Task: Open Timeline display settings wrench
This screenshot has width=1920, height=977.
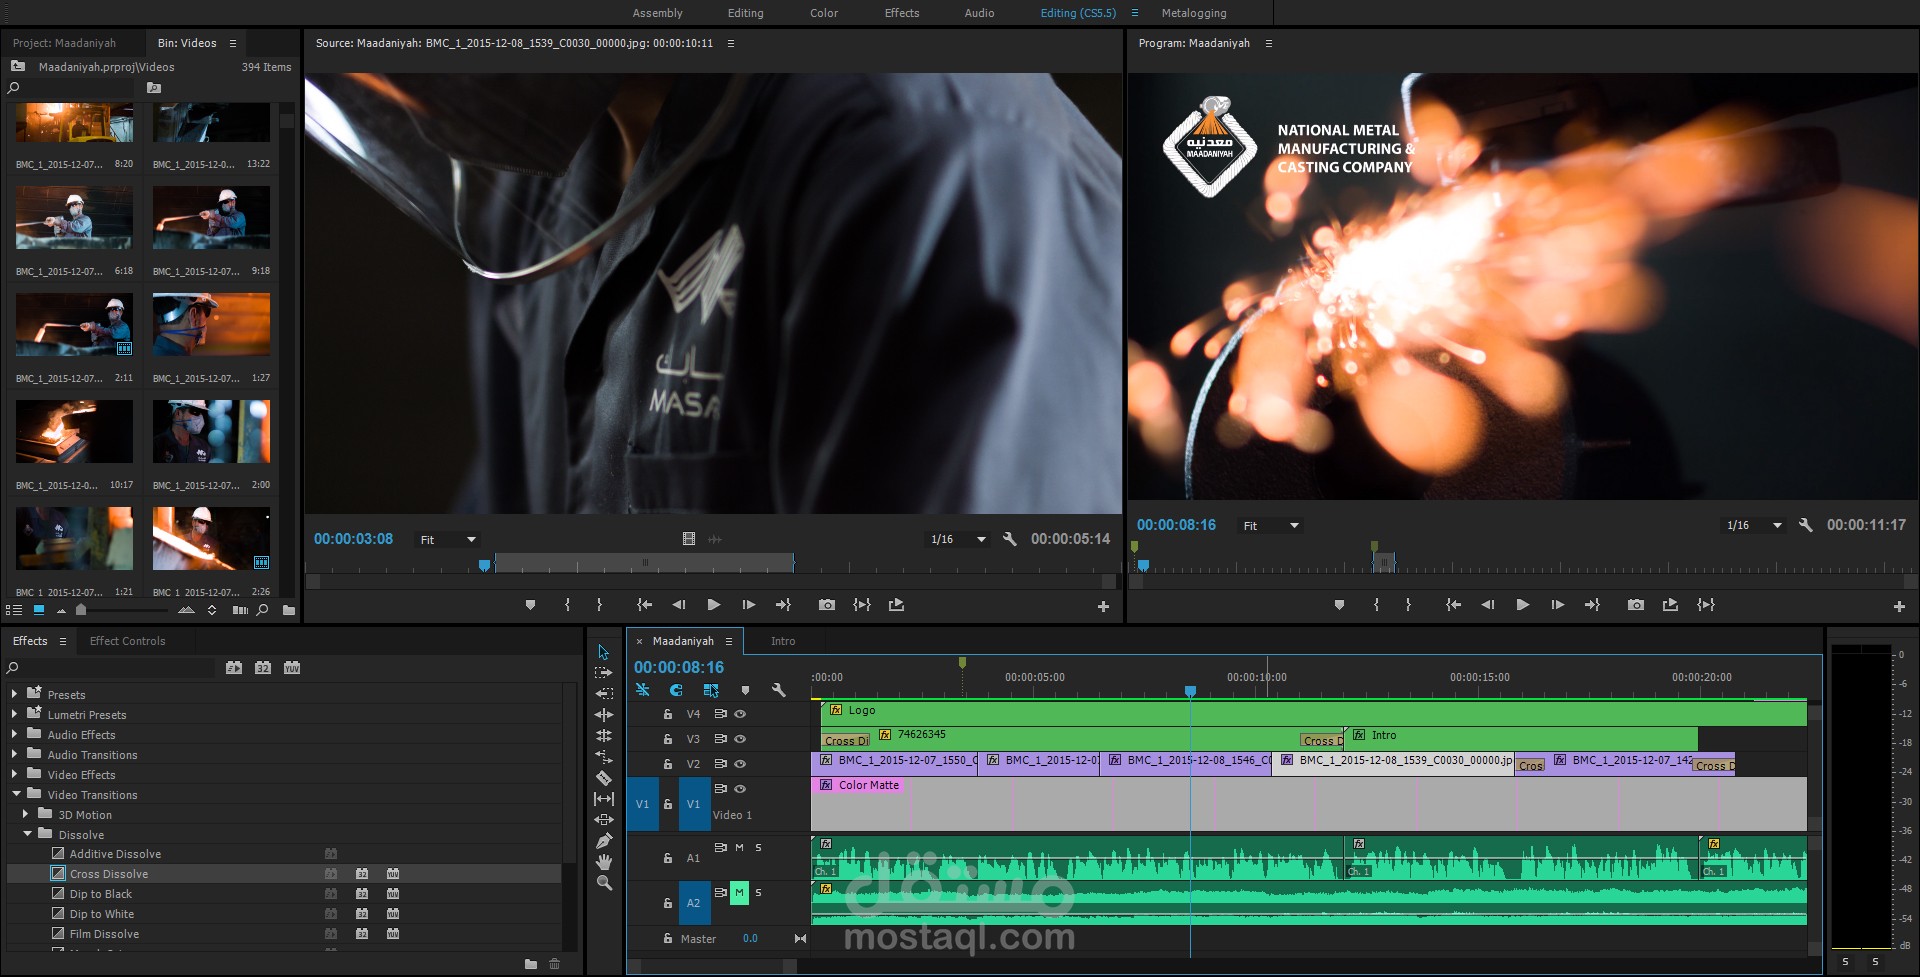Action: [x=779, y=690]
